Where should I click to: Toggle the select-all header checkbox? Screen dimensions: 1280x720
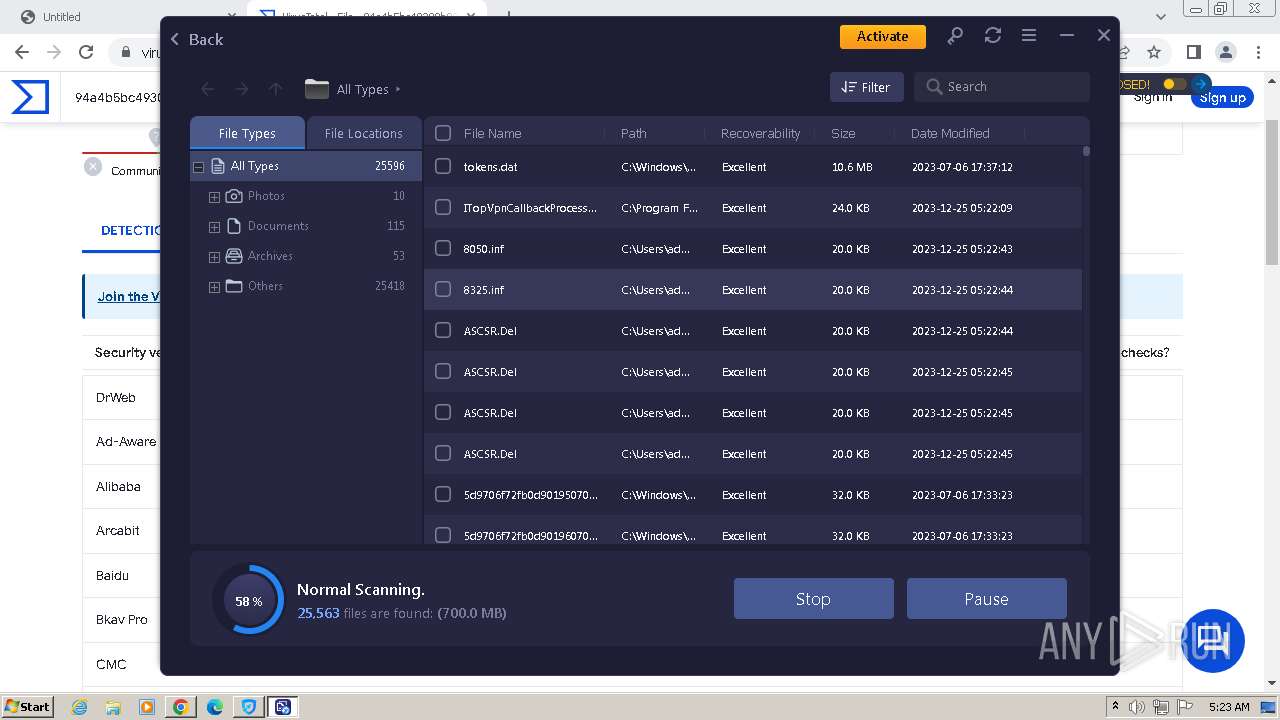[443, 133]
